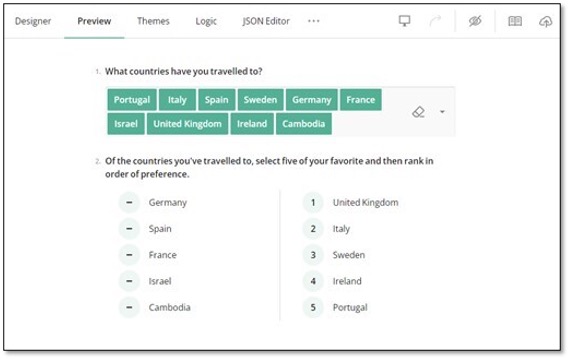Select unranked item Spain text
570x360 pixels.
click(x=160, y=229)
